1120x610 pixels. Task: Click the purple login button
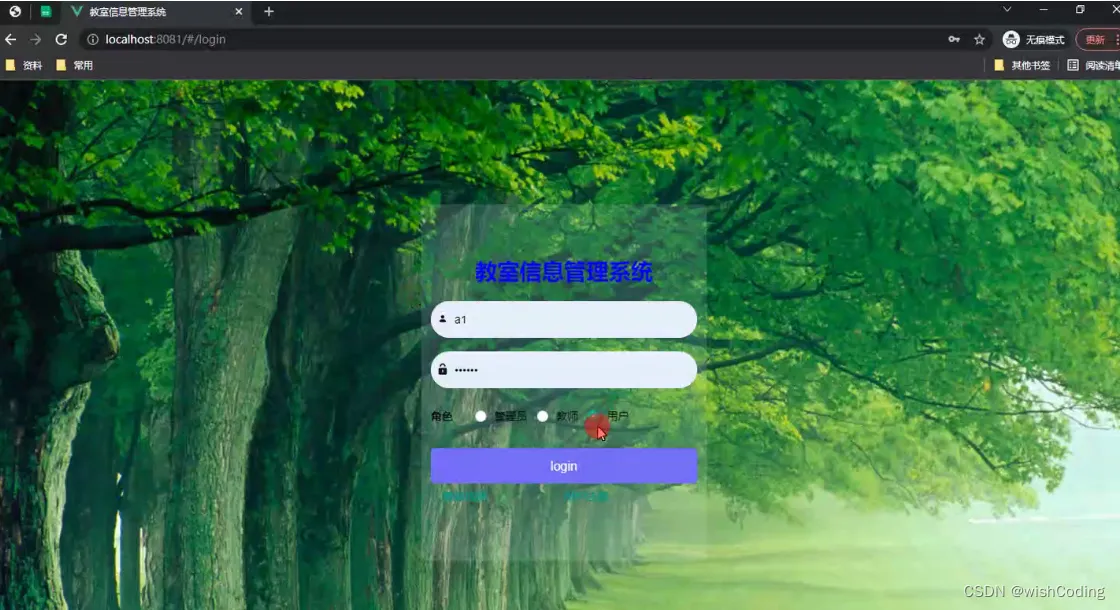564,466
